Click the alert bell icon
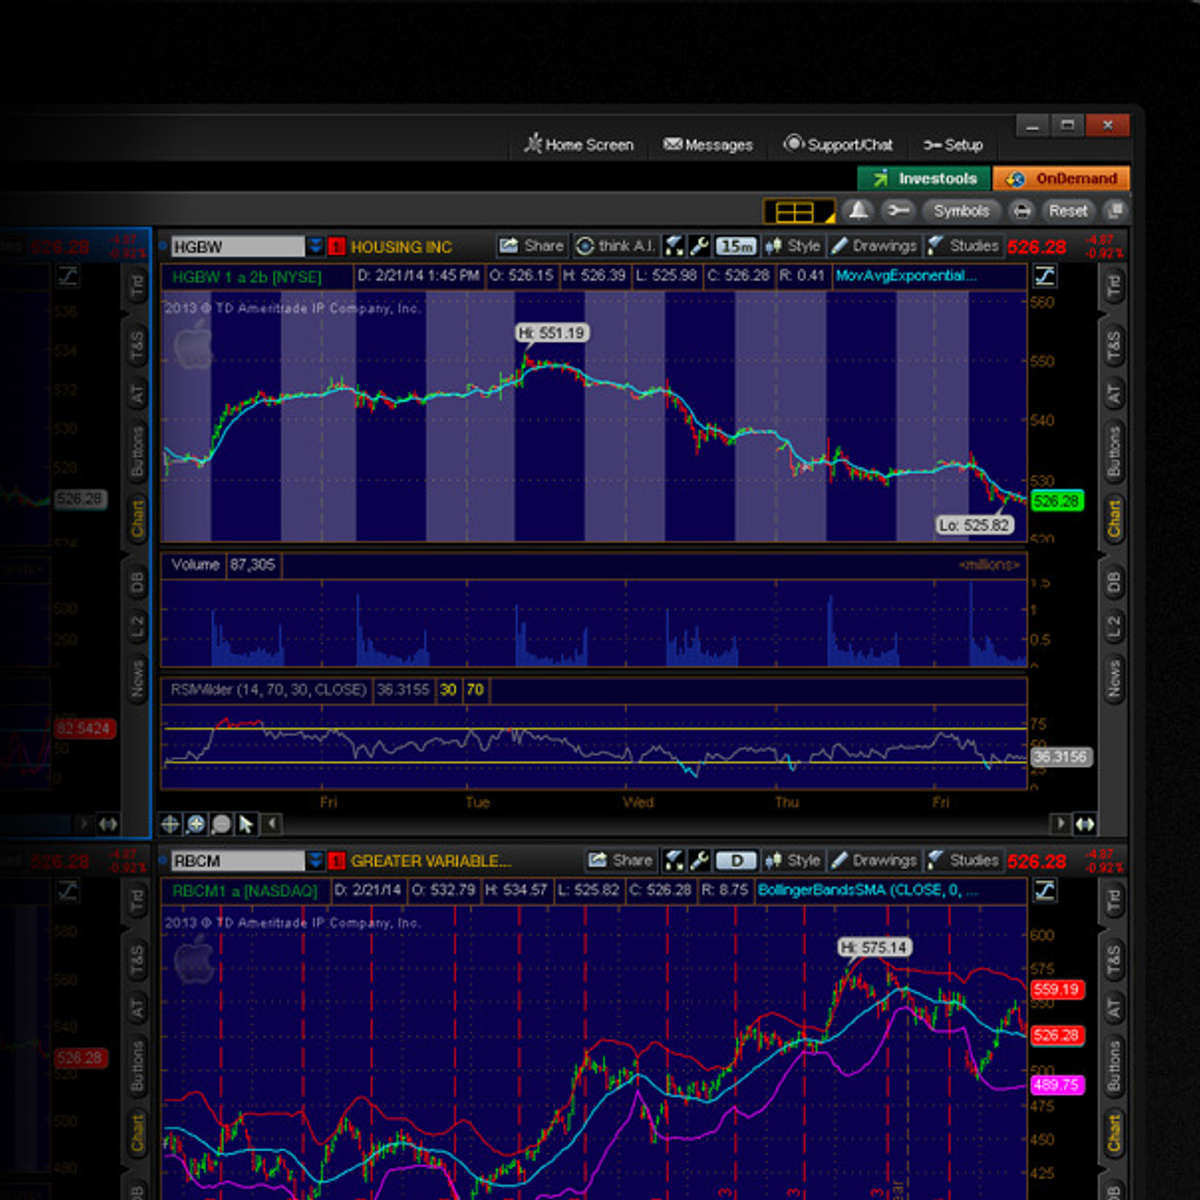 (858, 211)
